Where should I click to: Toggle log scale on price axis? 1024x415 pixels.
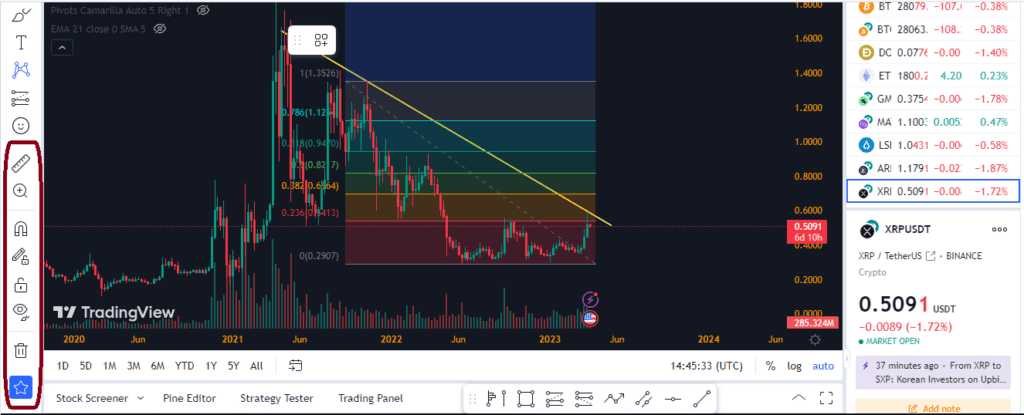795,366
